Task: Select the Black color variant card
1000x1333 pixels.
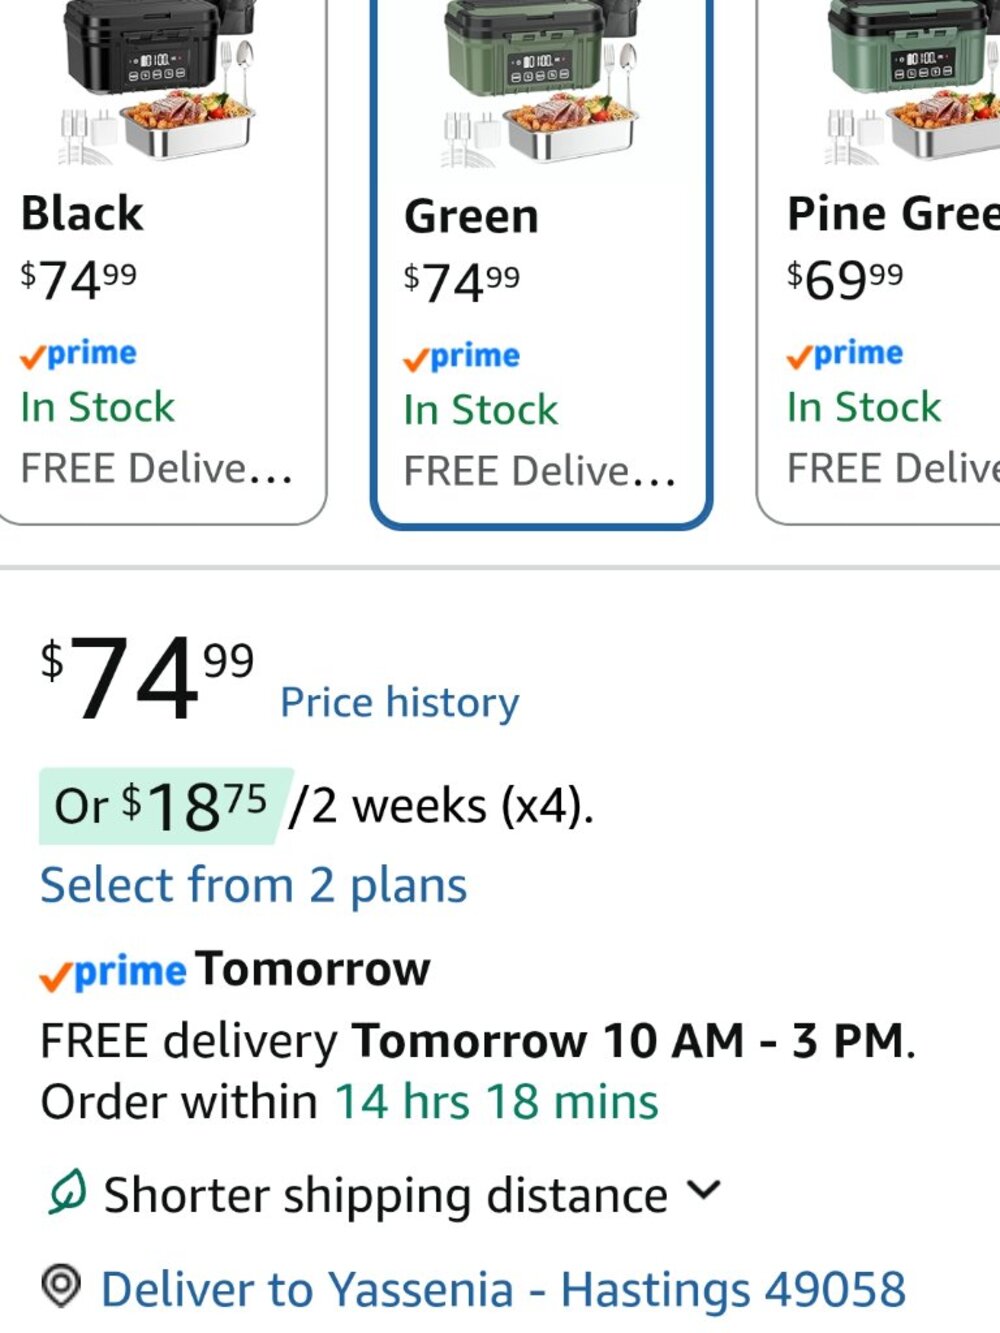Action: [160, 260]
